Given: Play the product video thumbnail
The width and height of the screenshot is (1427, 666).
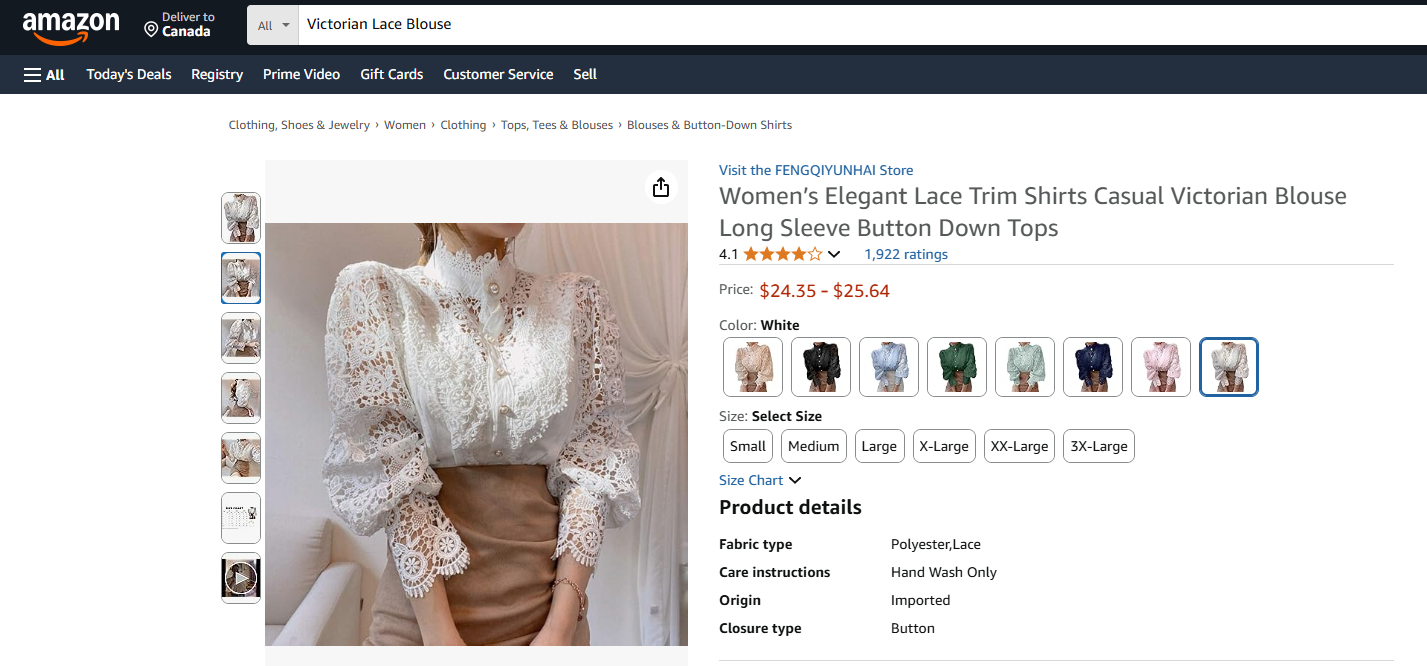Looking at the screenshot, I should [x=241, y=577].
